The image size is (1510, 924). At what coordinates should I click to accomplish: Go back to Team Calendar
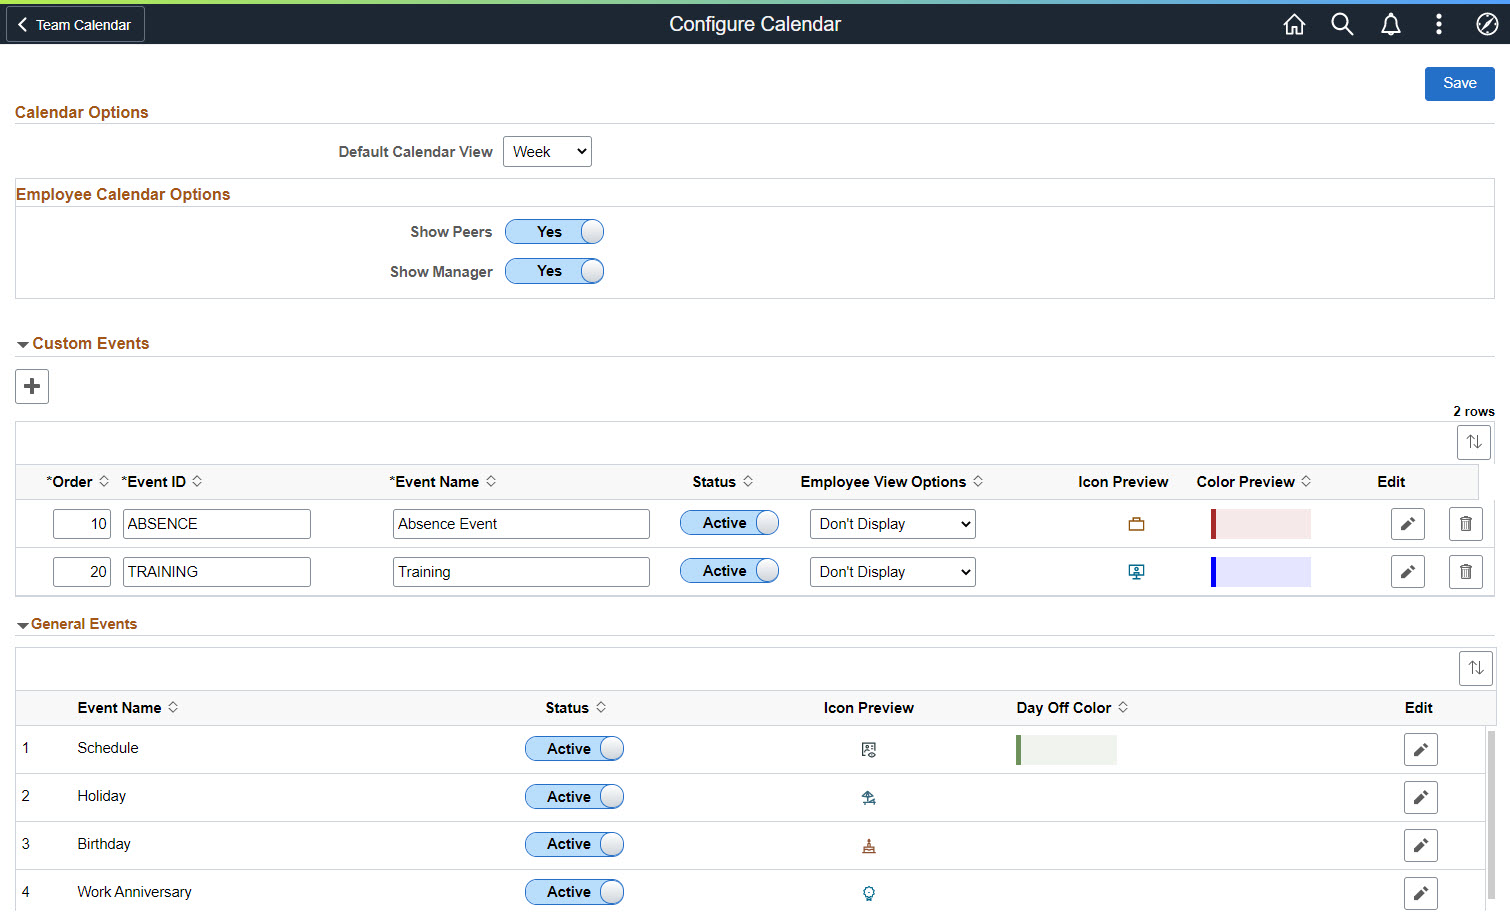(75, 24)
